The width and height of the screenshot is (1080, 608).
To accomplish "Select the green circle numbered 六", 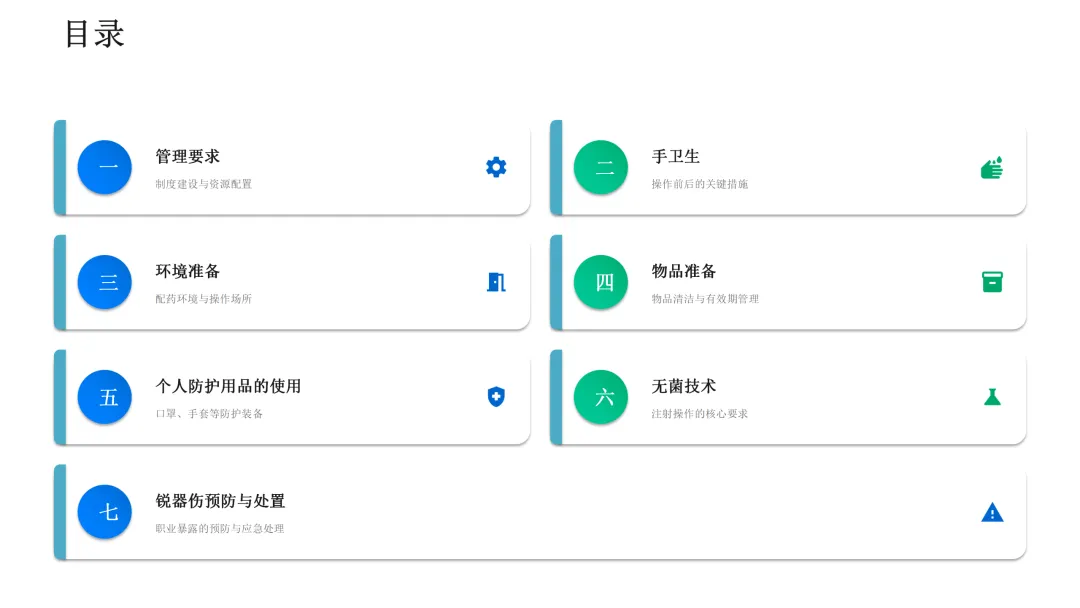I will tap(601, 397).
